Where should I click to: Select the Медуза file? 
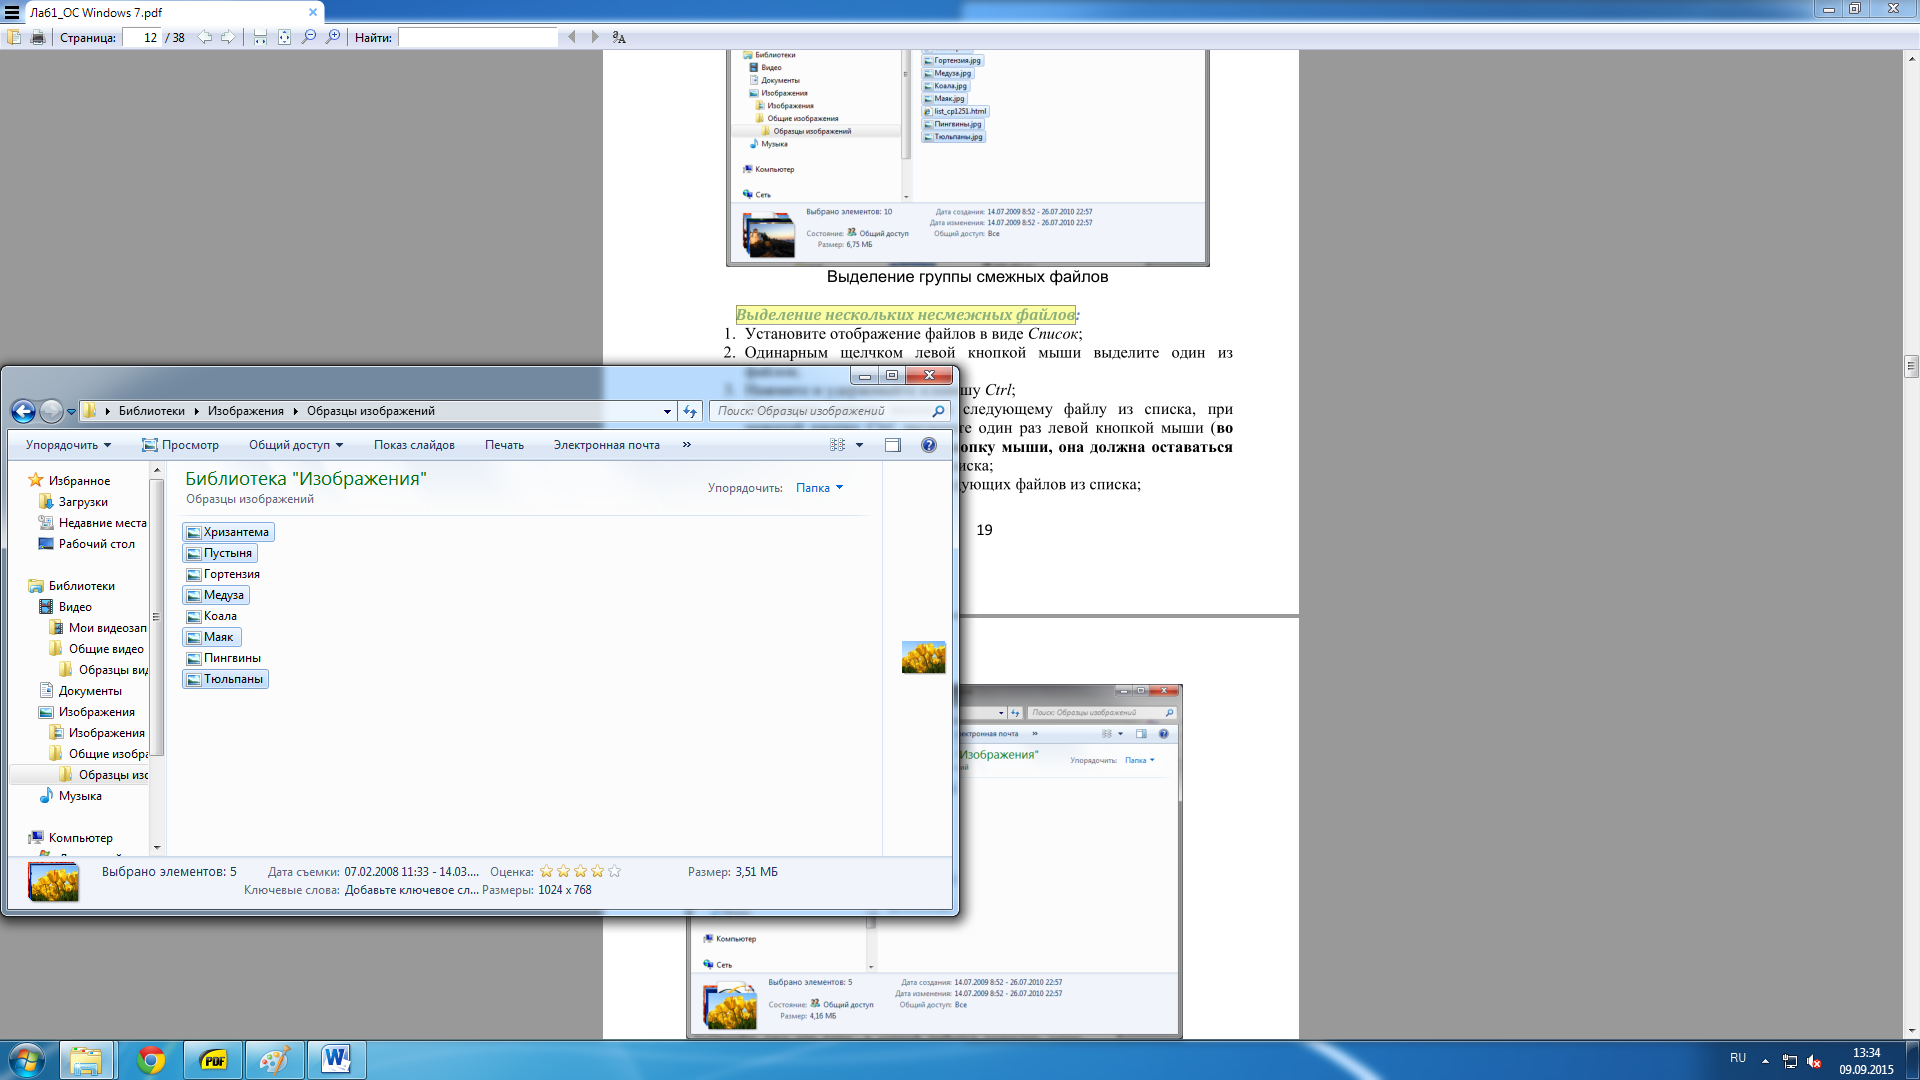tap(216, 595)
